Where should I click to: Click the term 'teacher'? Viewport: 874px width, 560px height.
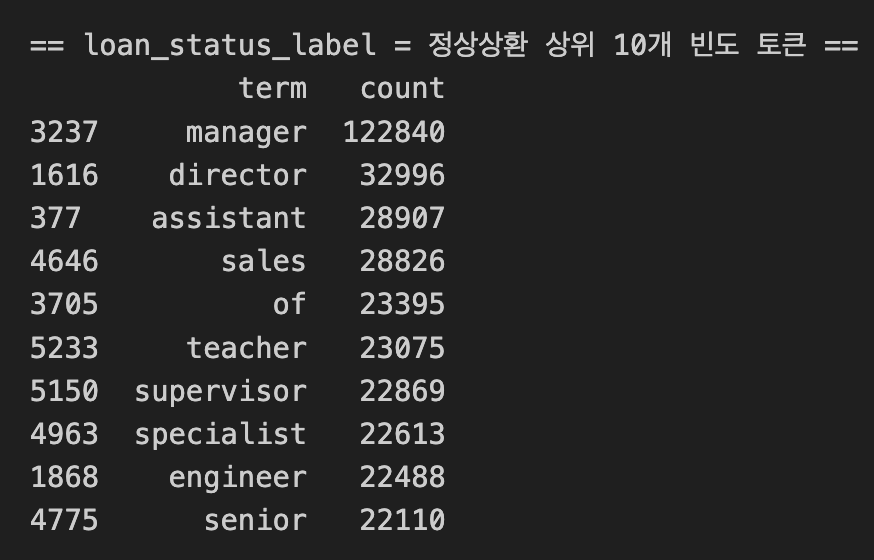tap(246, 348)
